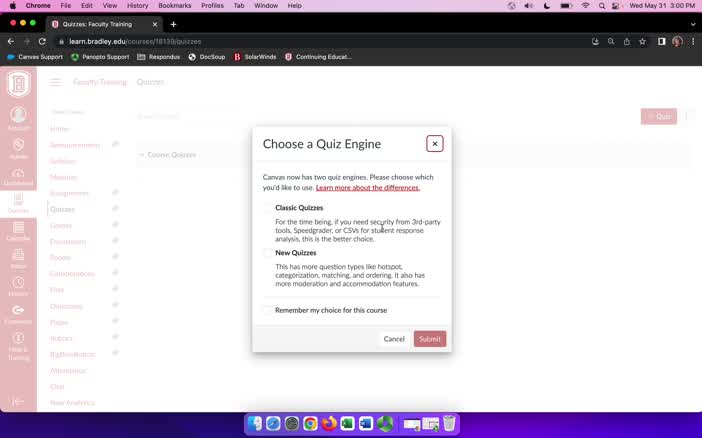The height and width of the screenshot is (438, 702).
Task: Enable Remember my choice for this course
Action: pyautogui.click(x=268, y=310)
